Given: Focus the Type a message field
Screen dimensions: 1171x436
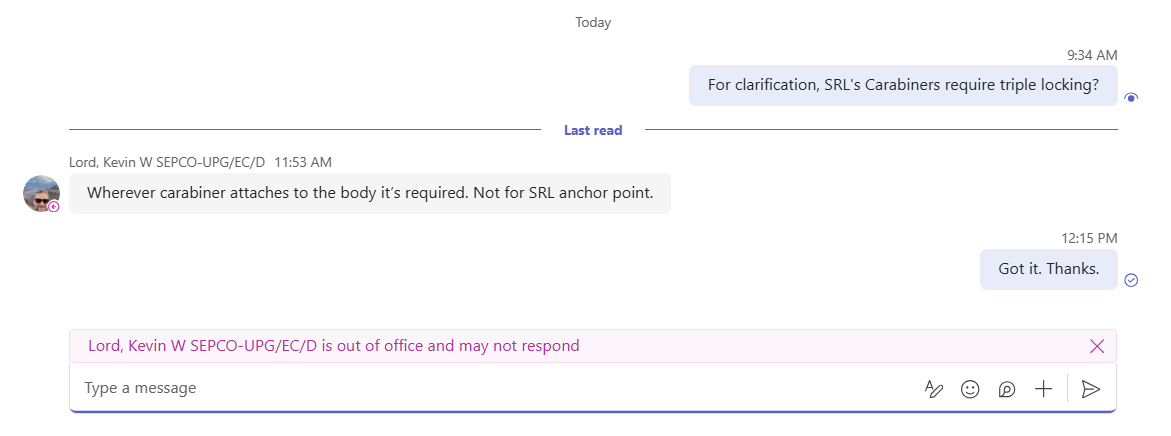Looking at the screenshot, I should [x=493, y=388].
